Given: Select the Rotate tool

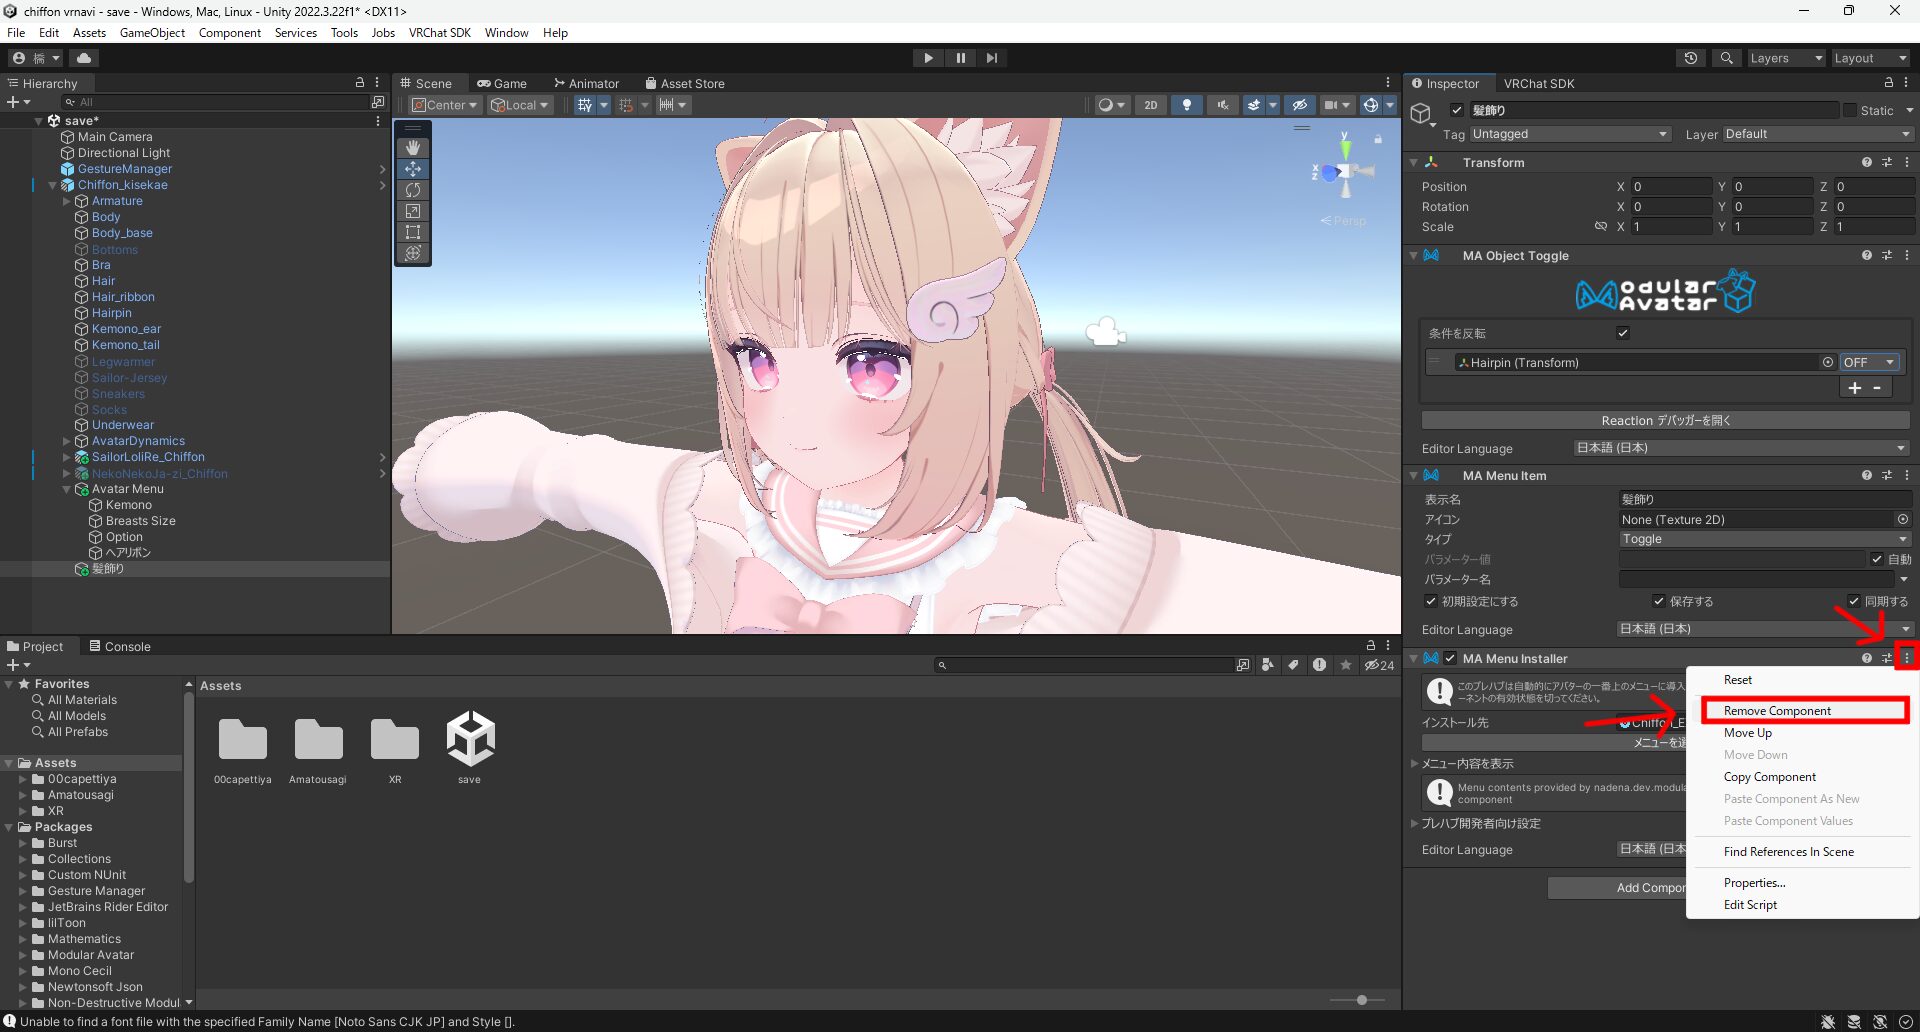Looking at the screenshot, I should point(413,190).
